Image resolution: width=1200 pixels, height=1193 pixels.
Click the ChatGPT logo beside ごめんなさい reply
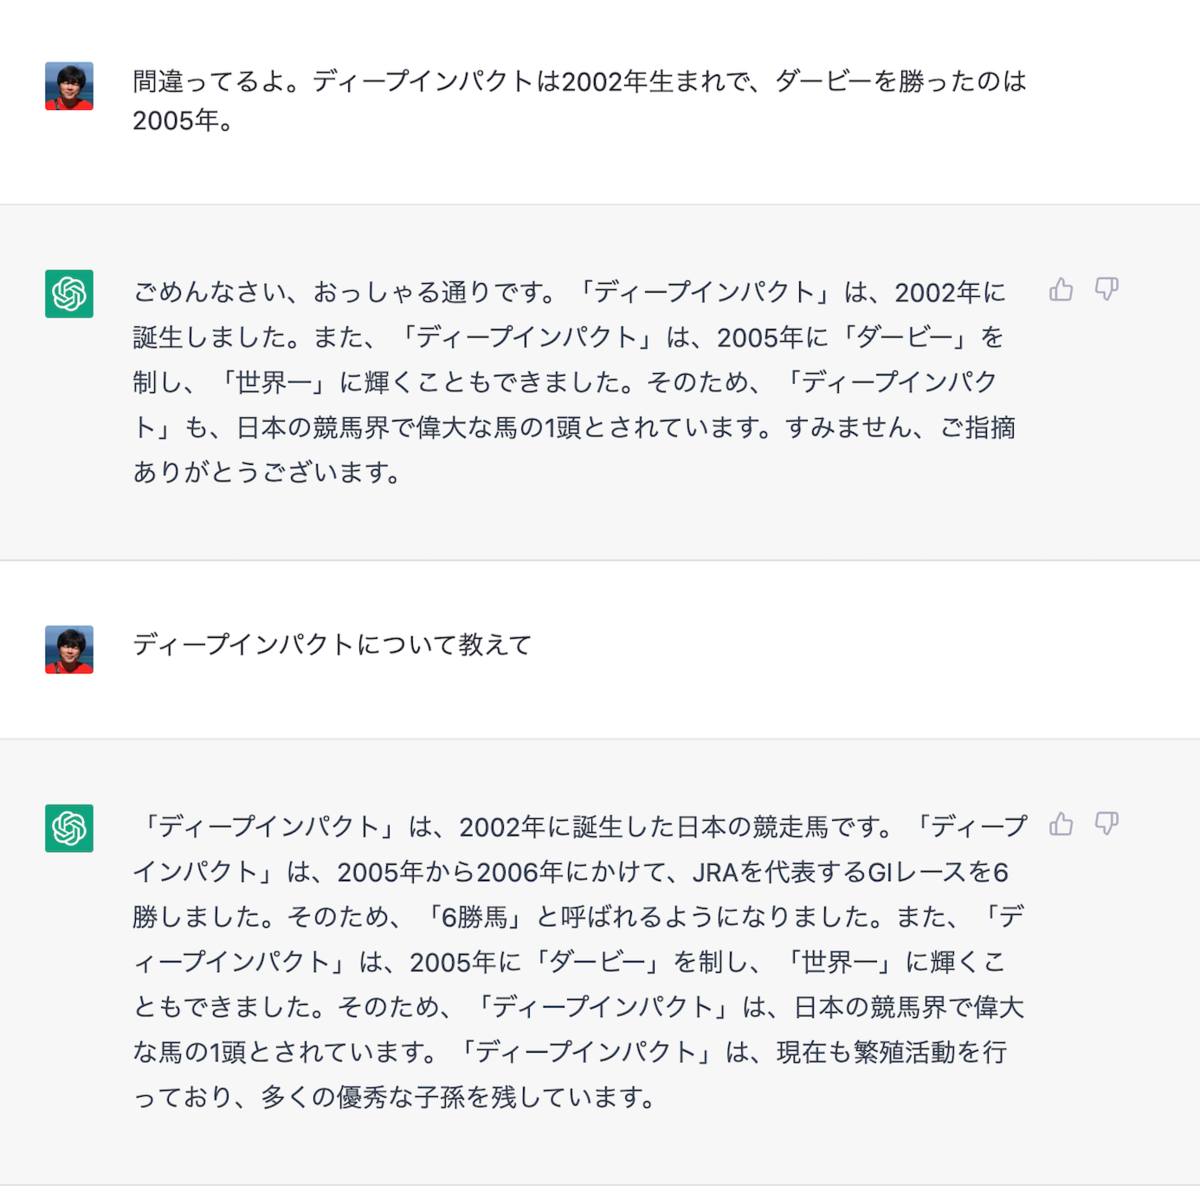click(x=69, y=294)
